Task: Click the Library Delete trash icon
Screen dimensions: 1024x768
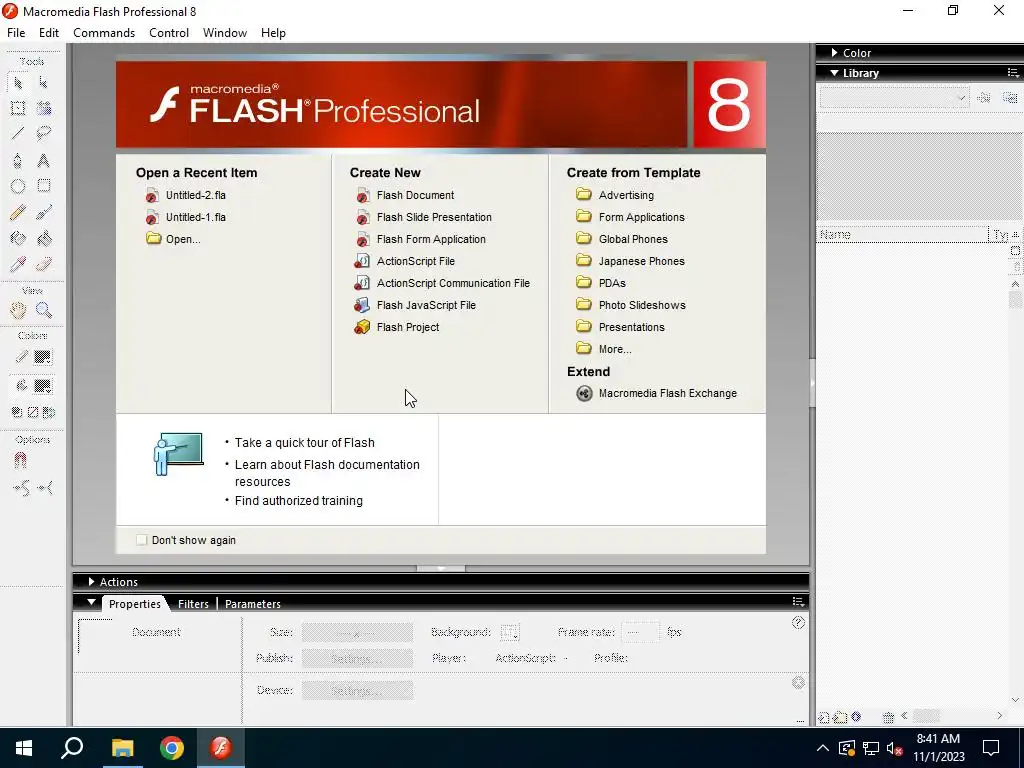Action: (x=888, y=717)
